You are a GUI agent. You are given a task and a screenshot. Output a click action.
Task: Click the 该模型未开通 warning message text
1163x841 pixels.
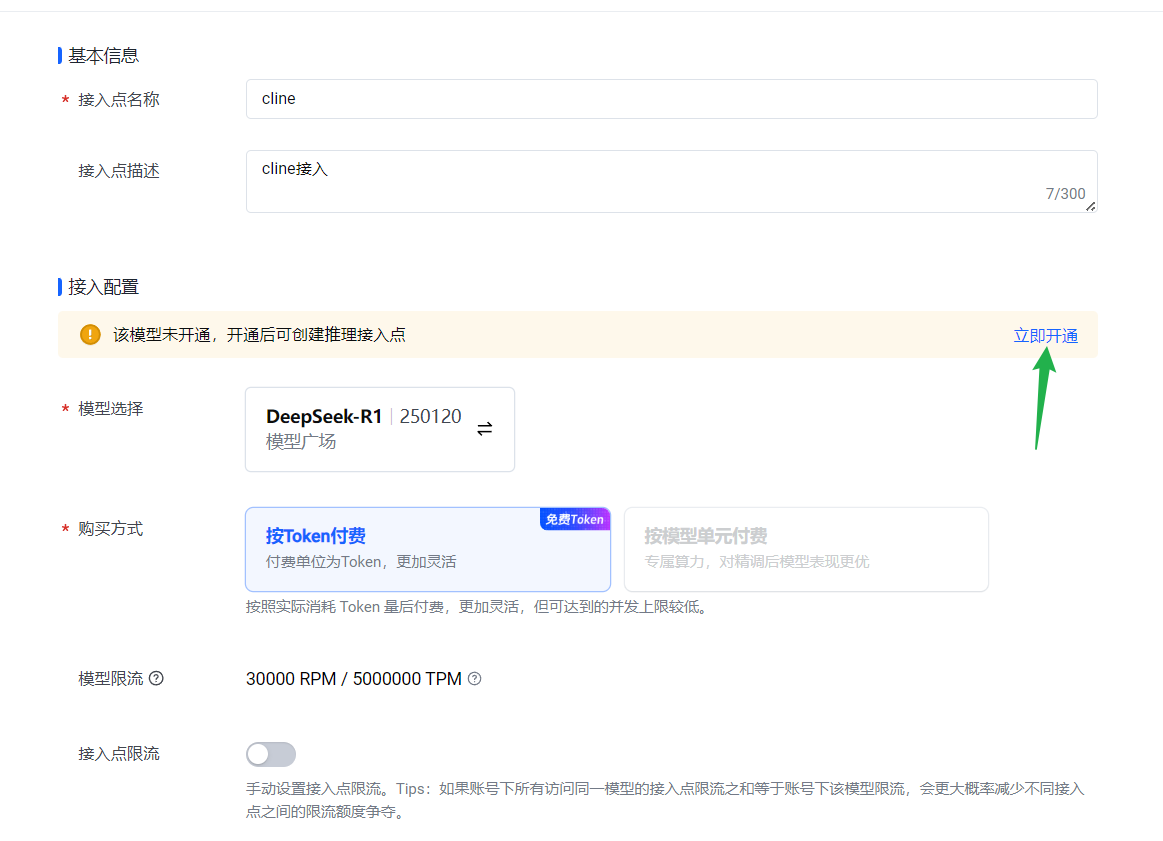point(259,335)
